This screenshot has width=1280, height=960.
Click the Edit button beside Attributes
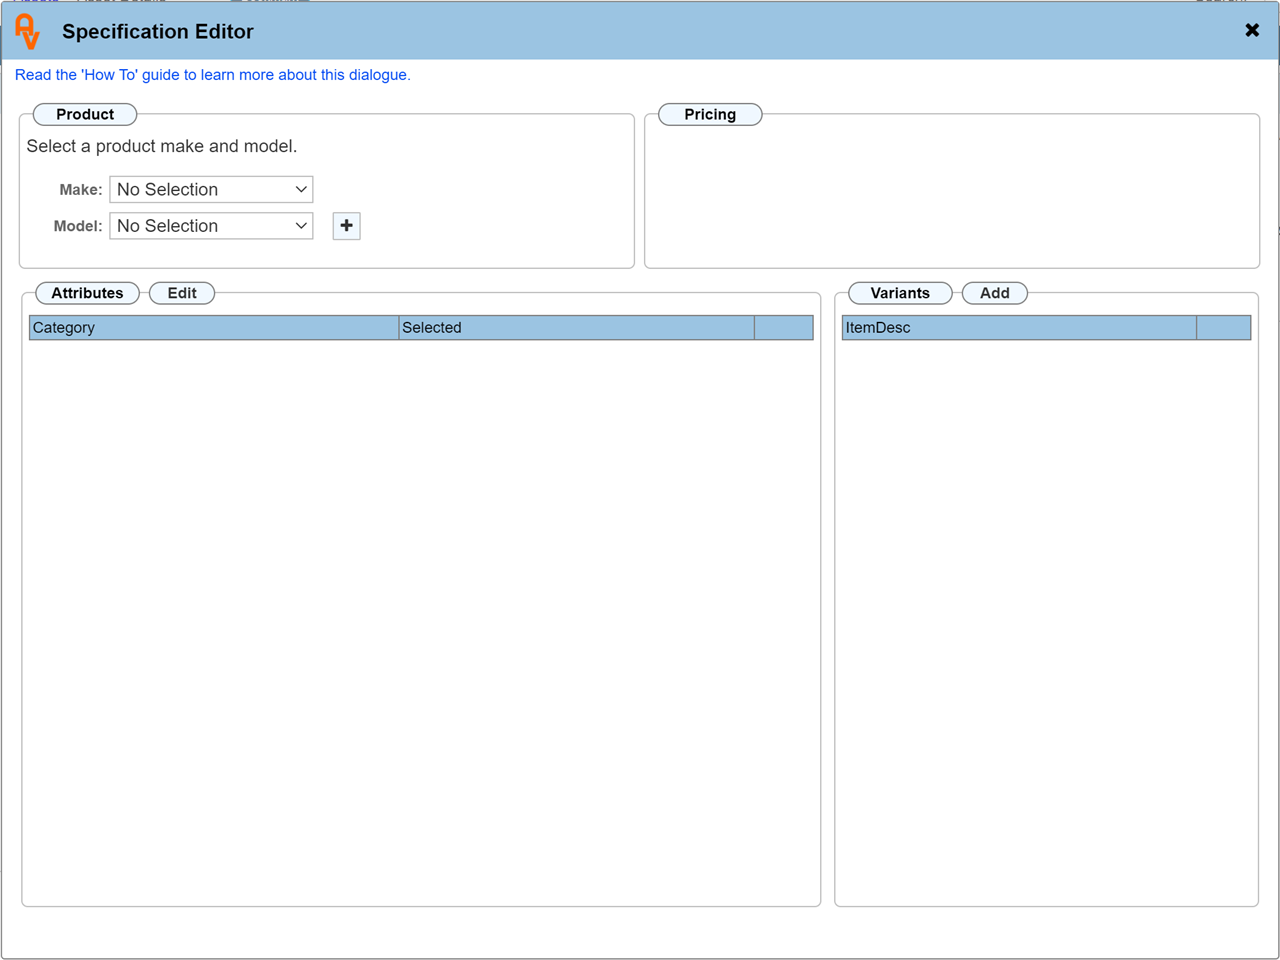[x=182, y=293]
